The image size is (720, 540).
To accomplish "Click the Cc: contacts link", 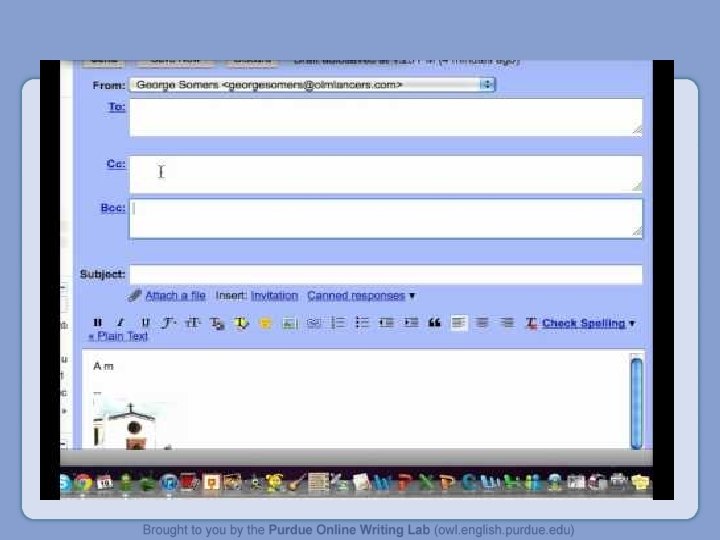I will [x=116, y=164].
